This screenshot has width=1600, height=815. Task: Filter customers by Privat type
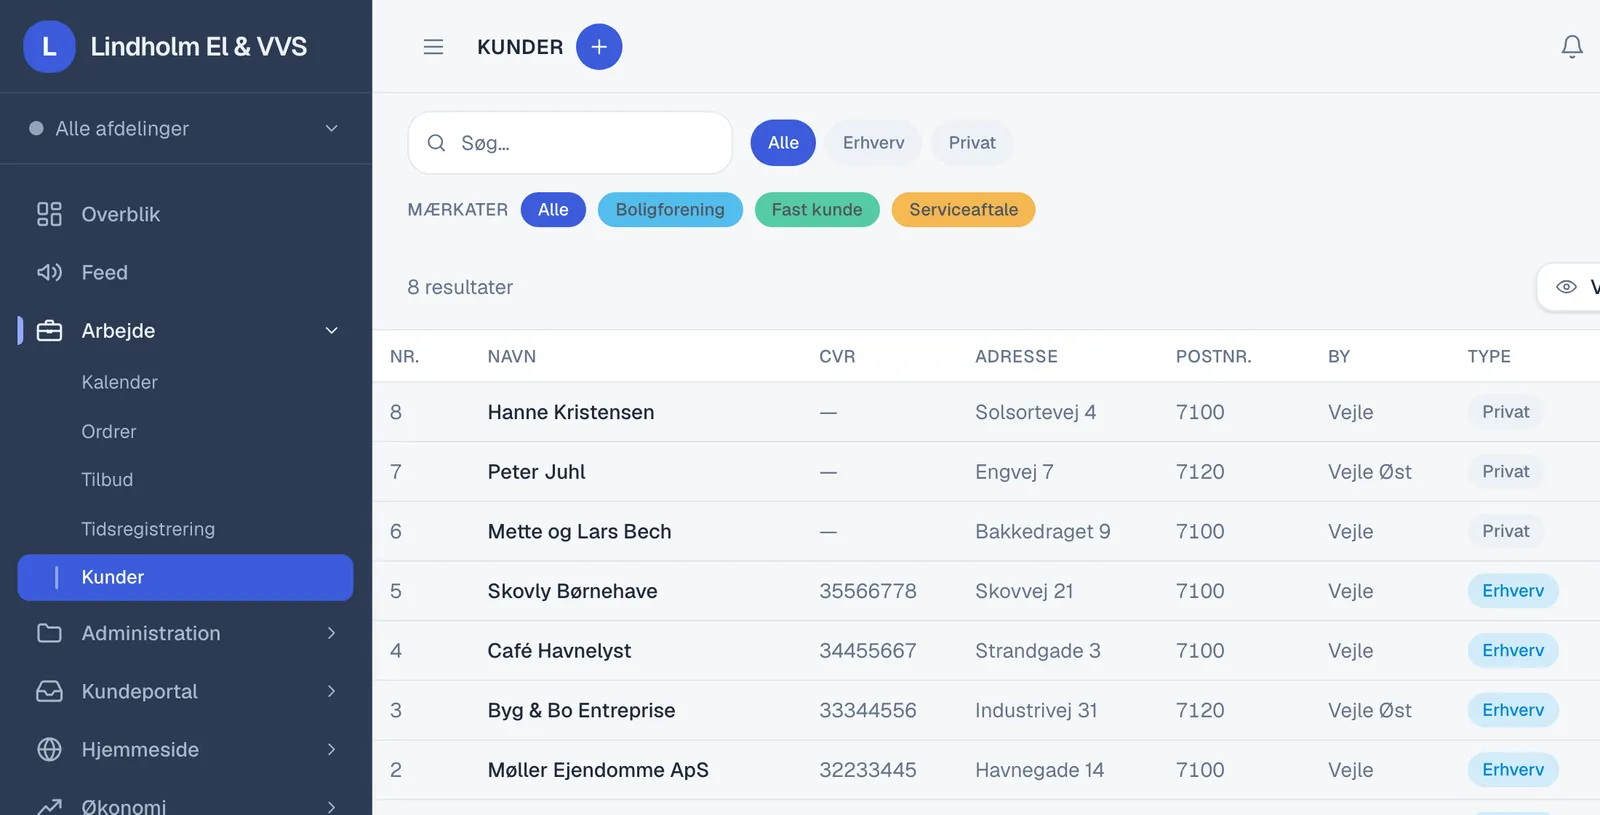pos(972,143)
